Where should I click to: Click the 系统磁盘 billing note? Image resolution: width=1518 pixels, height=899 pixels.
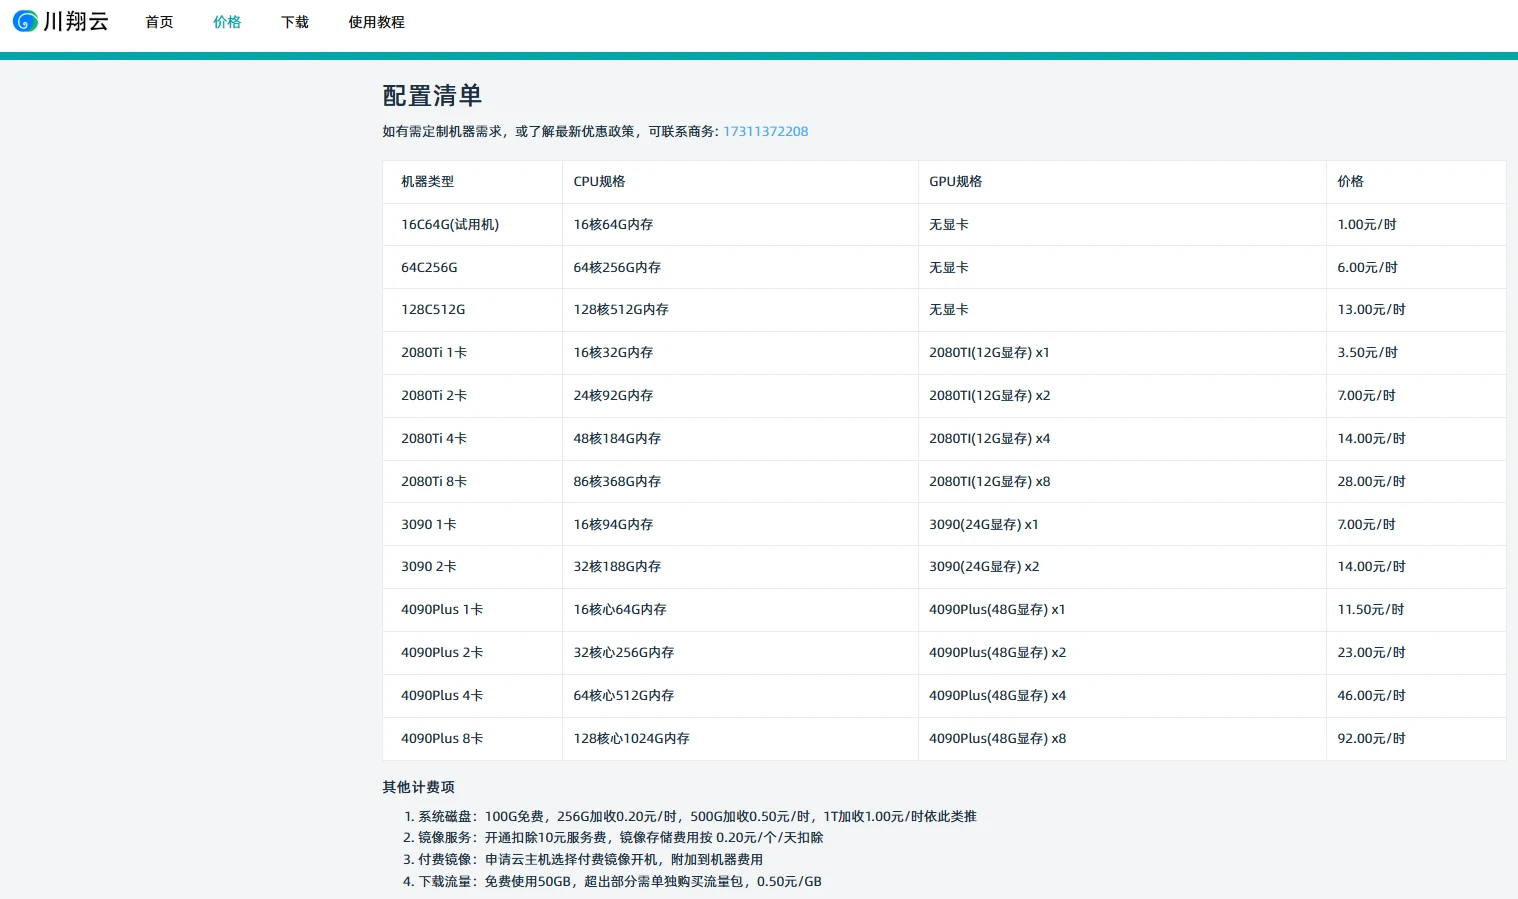point(697,816)
